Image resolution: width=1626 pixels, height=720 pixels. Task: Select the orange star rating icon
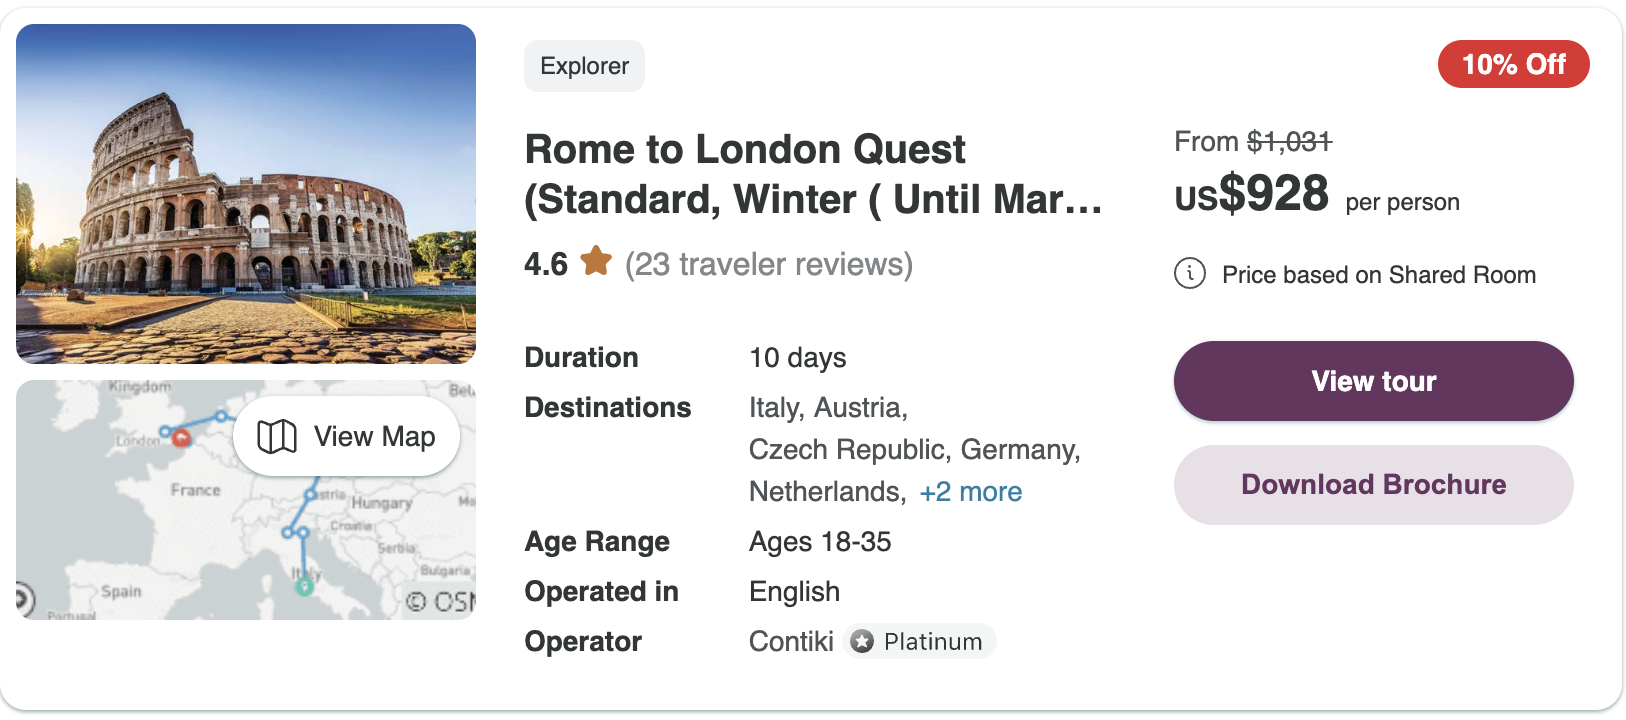(596, 263)
